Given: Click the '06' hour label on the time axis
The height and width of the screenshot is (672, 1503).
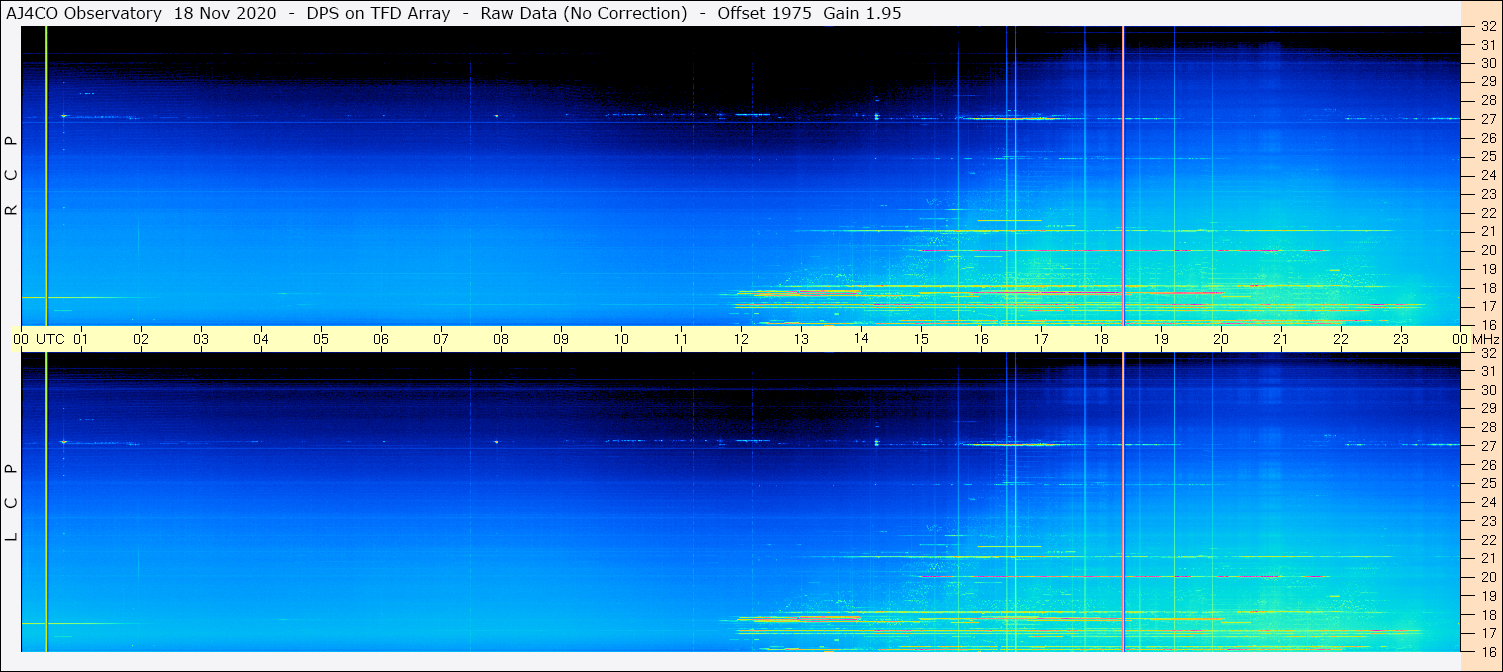Looking at the screenshot, I should (x=381, y=339).
